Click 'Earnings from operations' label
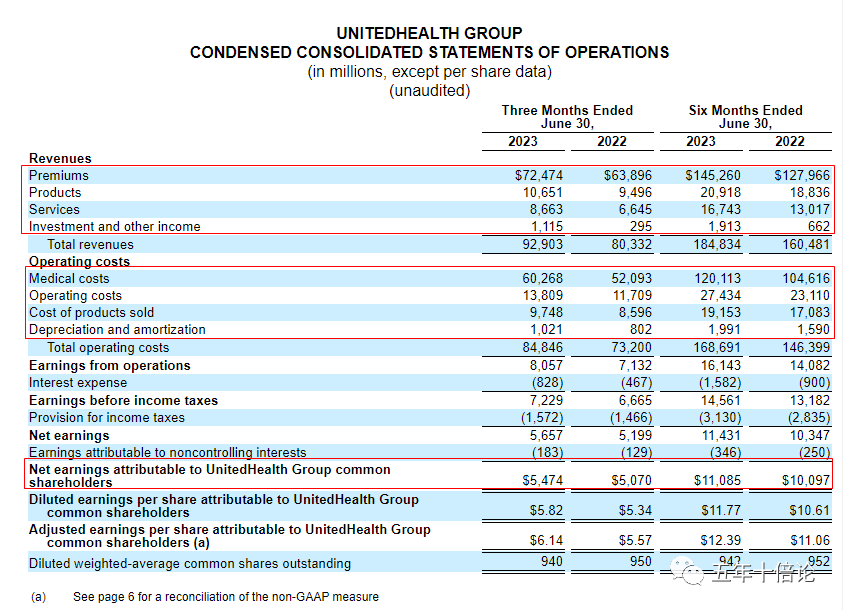Image resolution: width=843 pixels, height=610 pixels. point(110,366)
